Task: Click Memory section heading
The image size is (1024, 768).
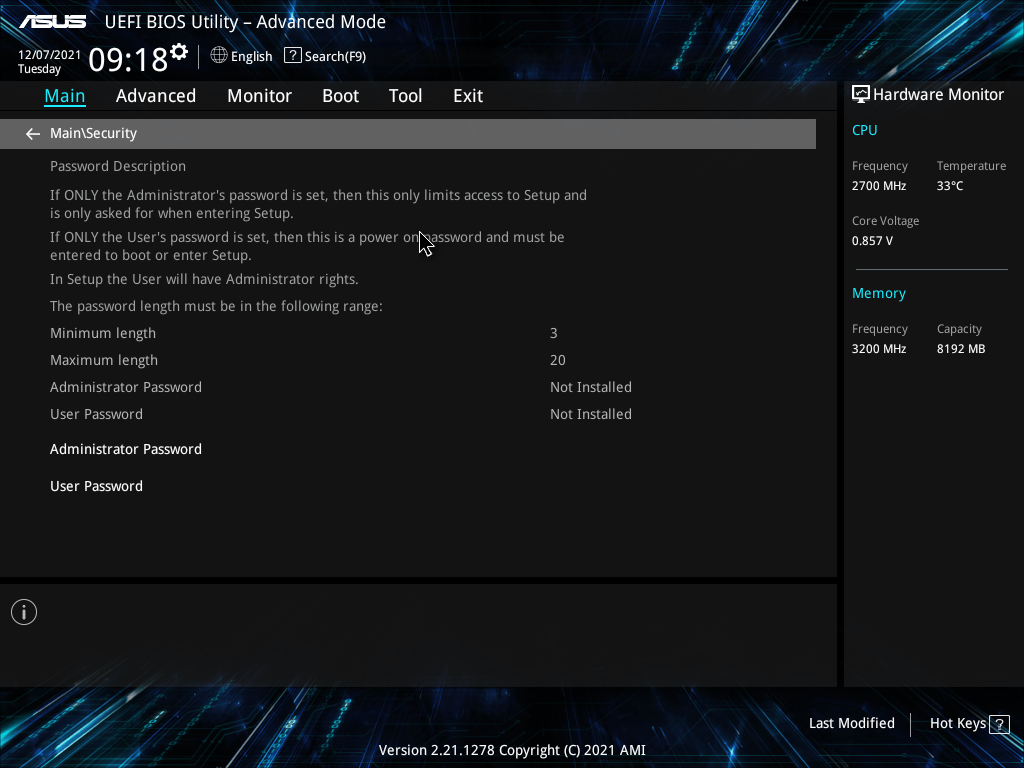Action: pos(879,293)
